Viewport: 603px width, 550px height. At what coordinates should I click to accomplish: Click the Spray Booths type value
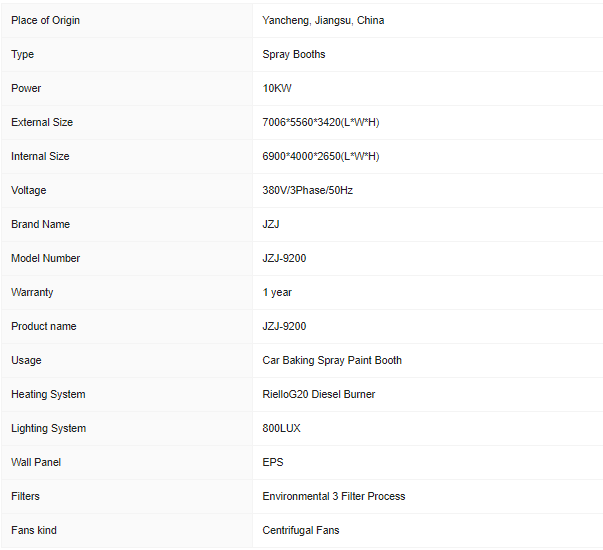coord(294,54)
